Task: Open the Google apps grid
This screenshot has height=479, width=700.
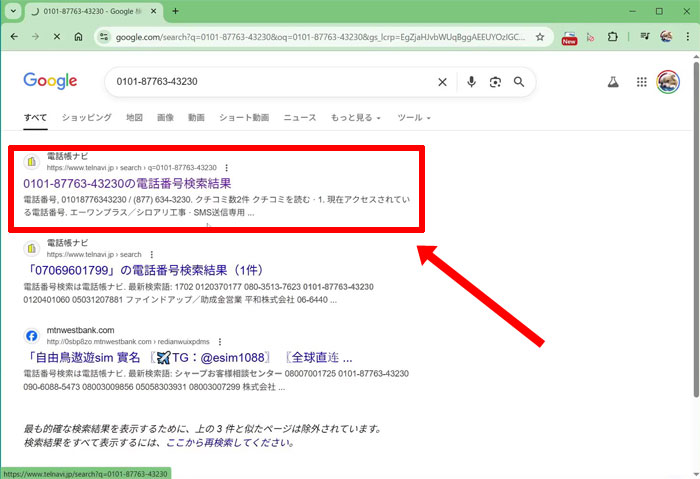Action: 641,82
